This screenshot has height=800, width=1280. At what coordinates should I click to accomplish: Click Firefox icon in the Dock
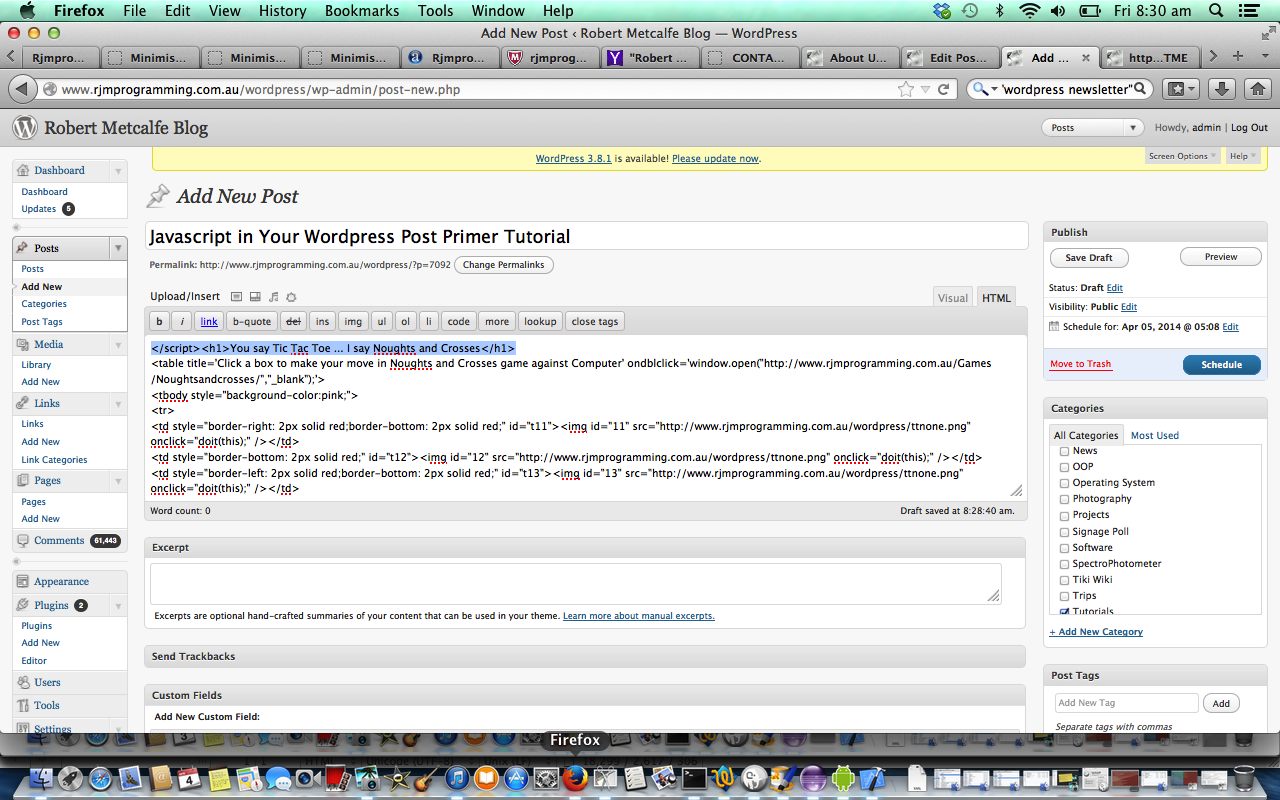(575, 779)
